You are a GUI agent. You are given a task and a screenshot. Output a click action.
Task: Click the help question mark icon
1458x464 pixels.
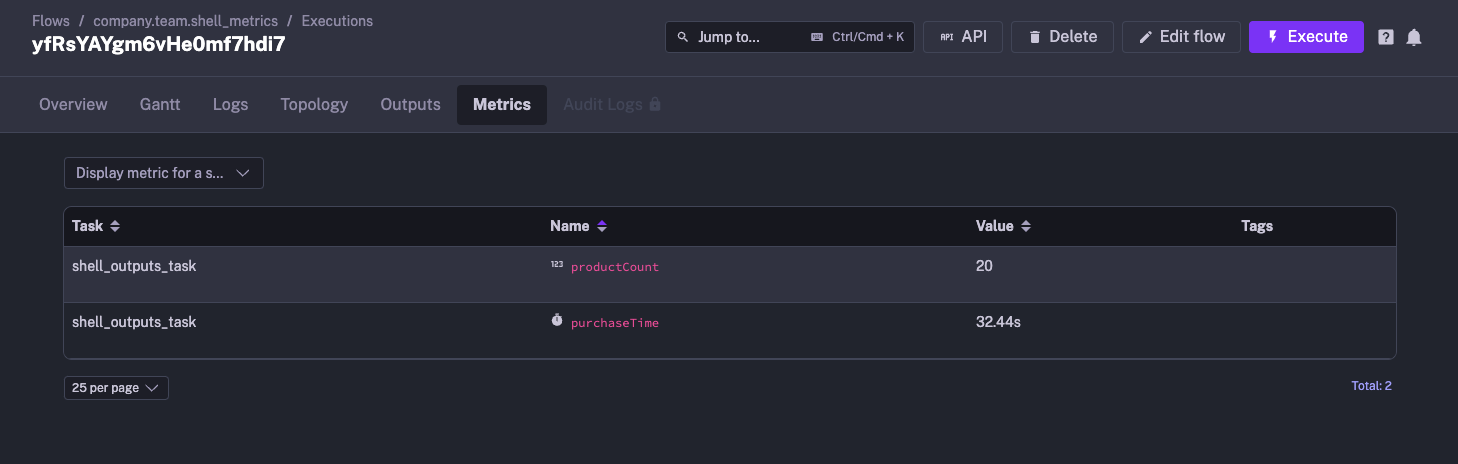(1386, 37)
